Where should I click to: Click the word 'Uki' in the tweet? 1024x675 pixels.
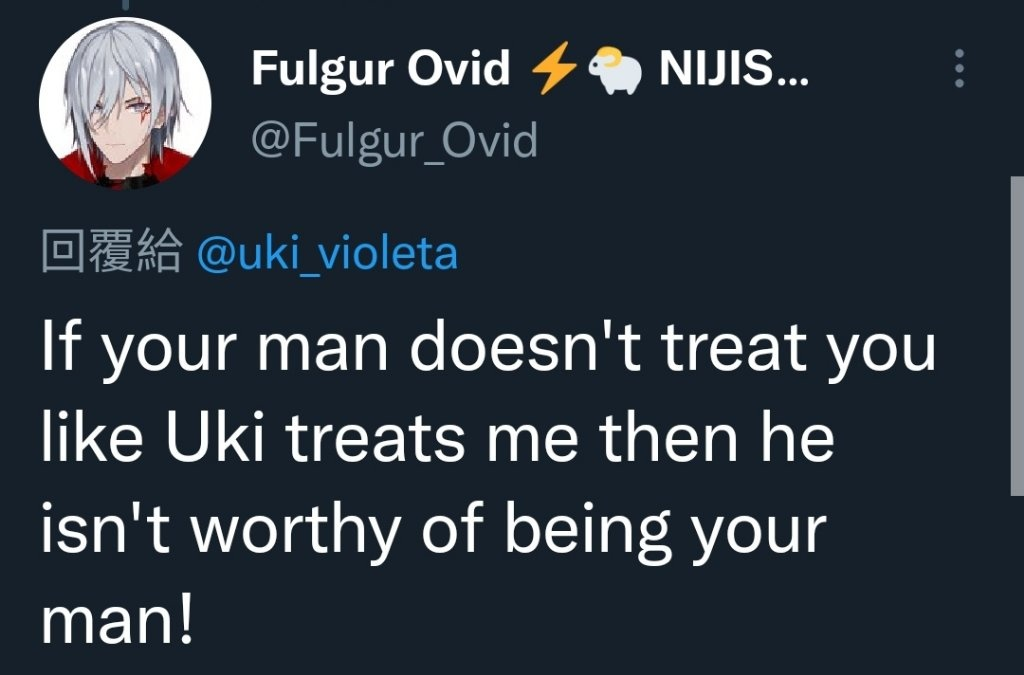coord(215,437)
